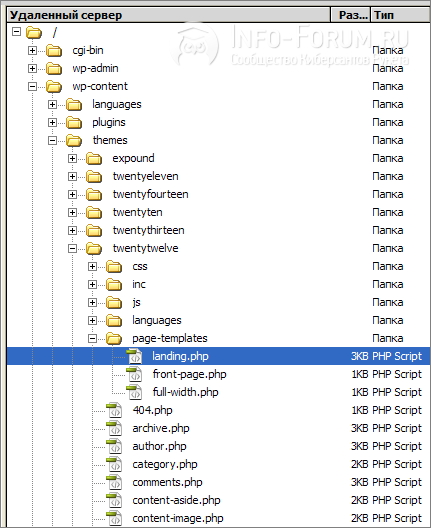The height and width of the screenshot is (528, 431).
Task: Select the wp-admin folder icon
Action: [54, 68]
